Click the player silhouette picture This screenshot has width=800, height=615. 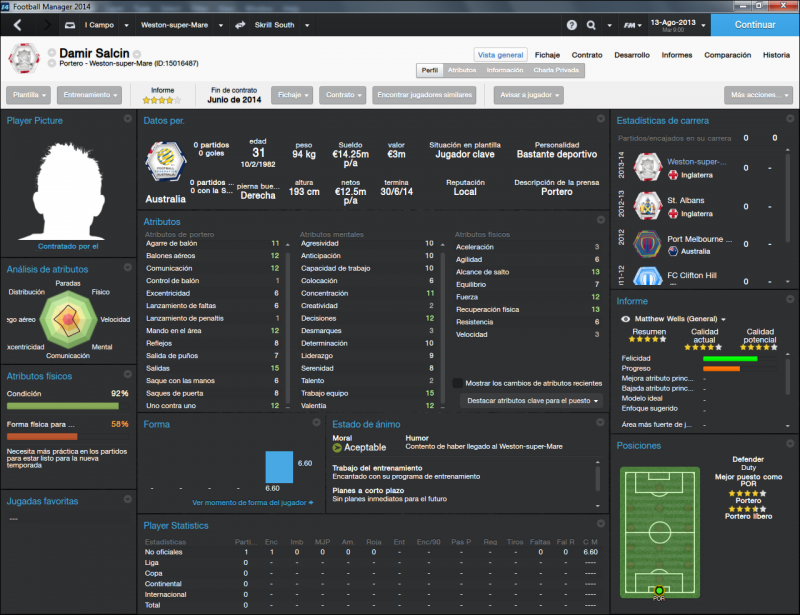[68, 191]
